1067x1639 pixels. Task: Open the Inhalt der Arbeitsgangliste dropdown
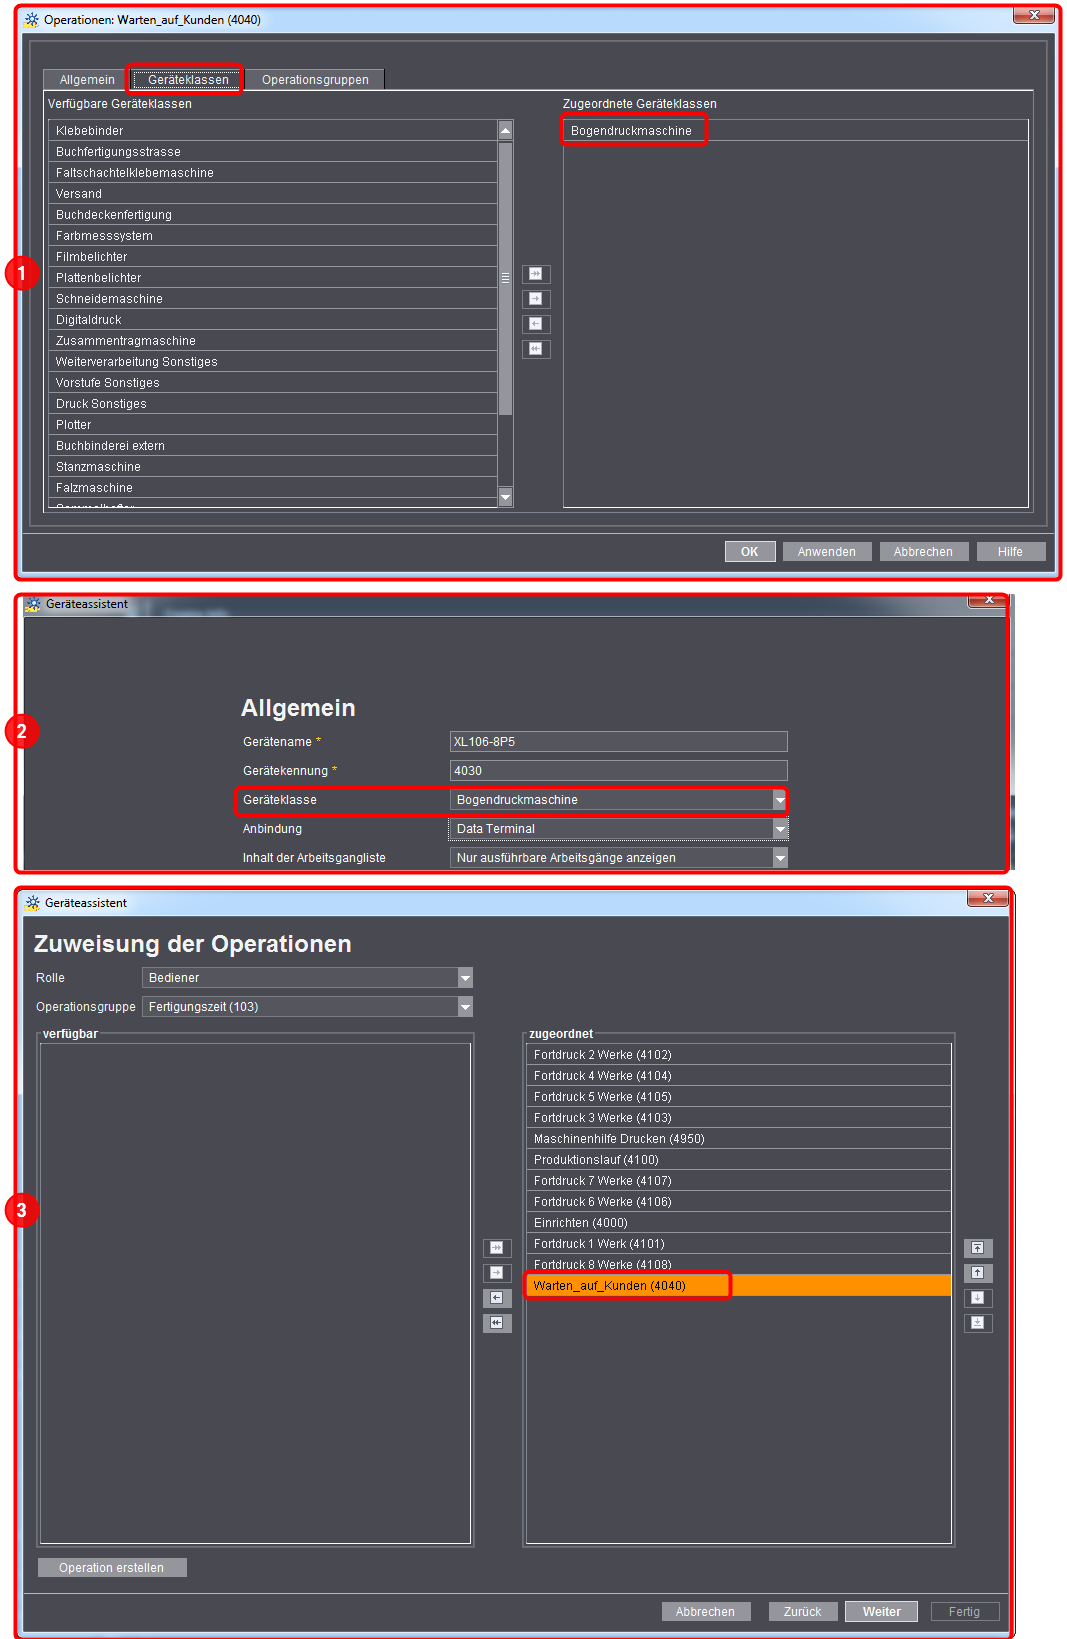tap(780, 858)
